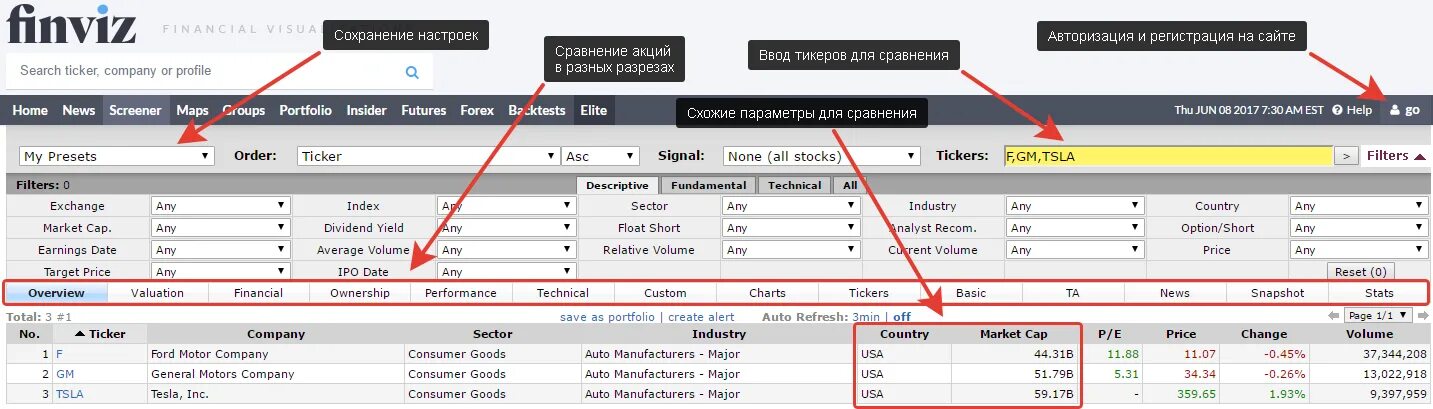The height and width of the screenshot is (409, 1433).
Task: Open ticker TSLA link
Action: click(x=69, y=394)
